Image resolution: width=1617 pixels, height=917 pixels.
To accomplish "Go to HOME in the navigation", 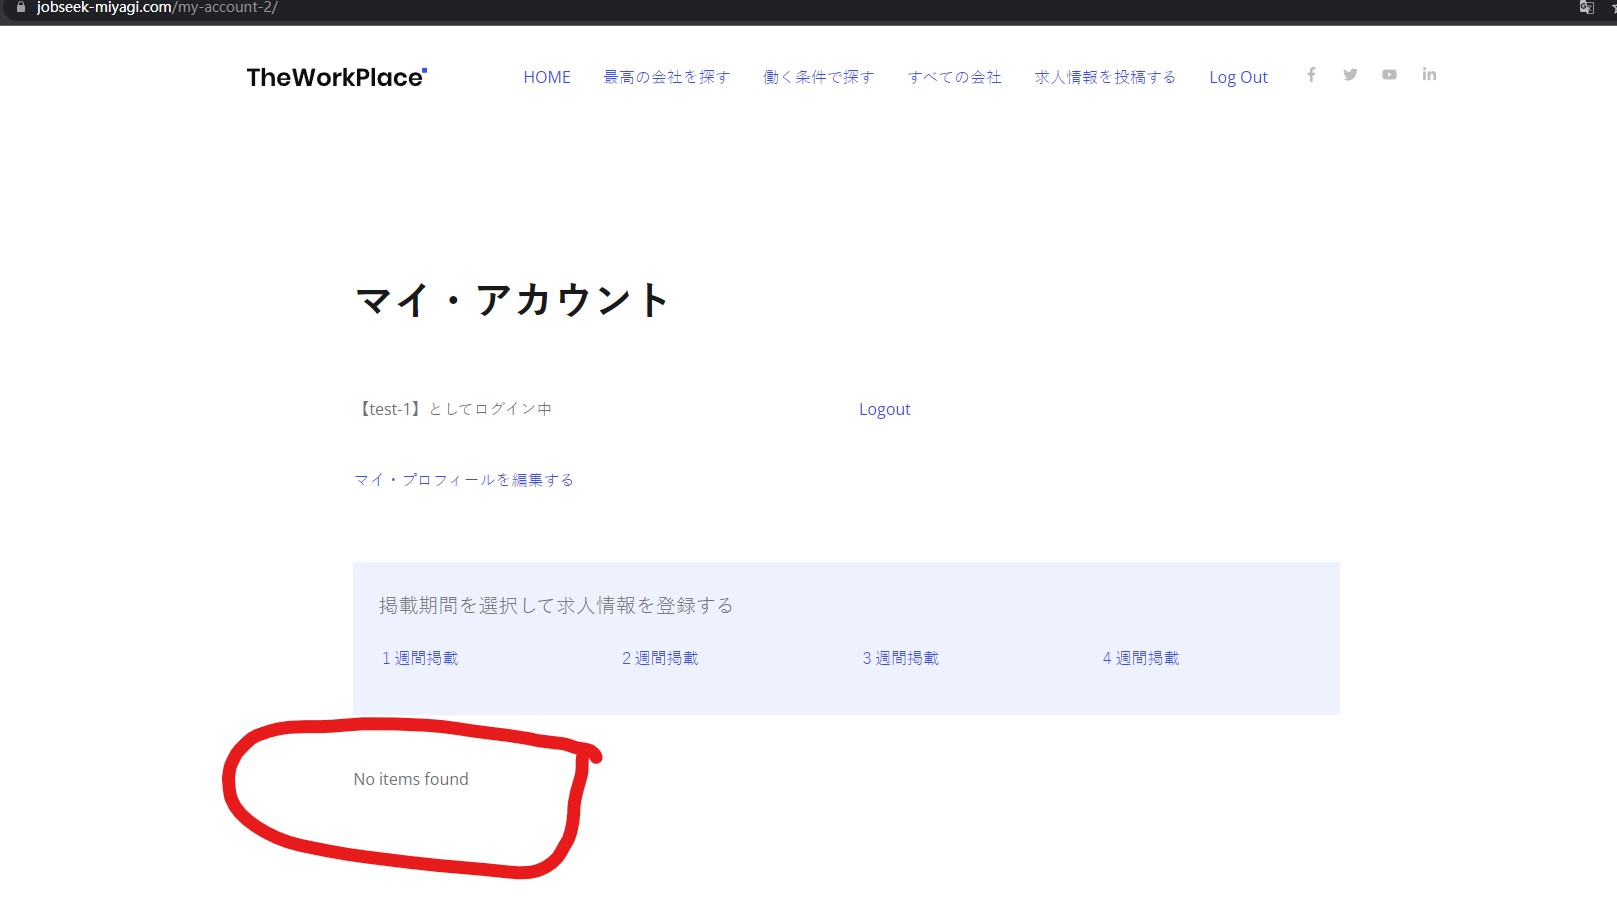I will click(x=547, y=77).
